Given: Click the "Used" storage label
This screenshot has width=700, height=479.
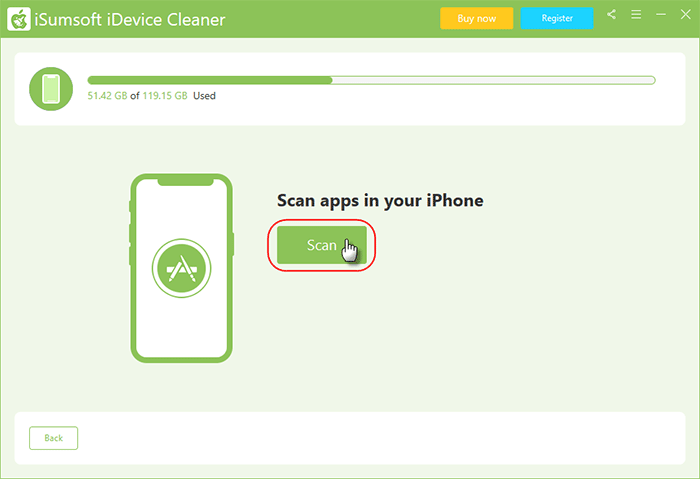Looking at the screenshot, I should click(x=204, y=96).
